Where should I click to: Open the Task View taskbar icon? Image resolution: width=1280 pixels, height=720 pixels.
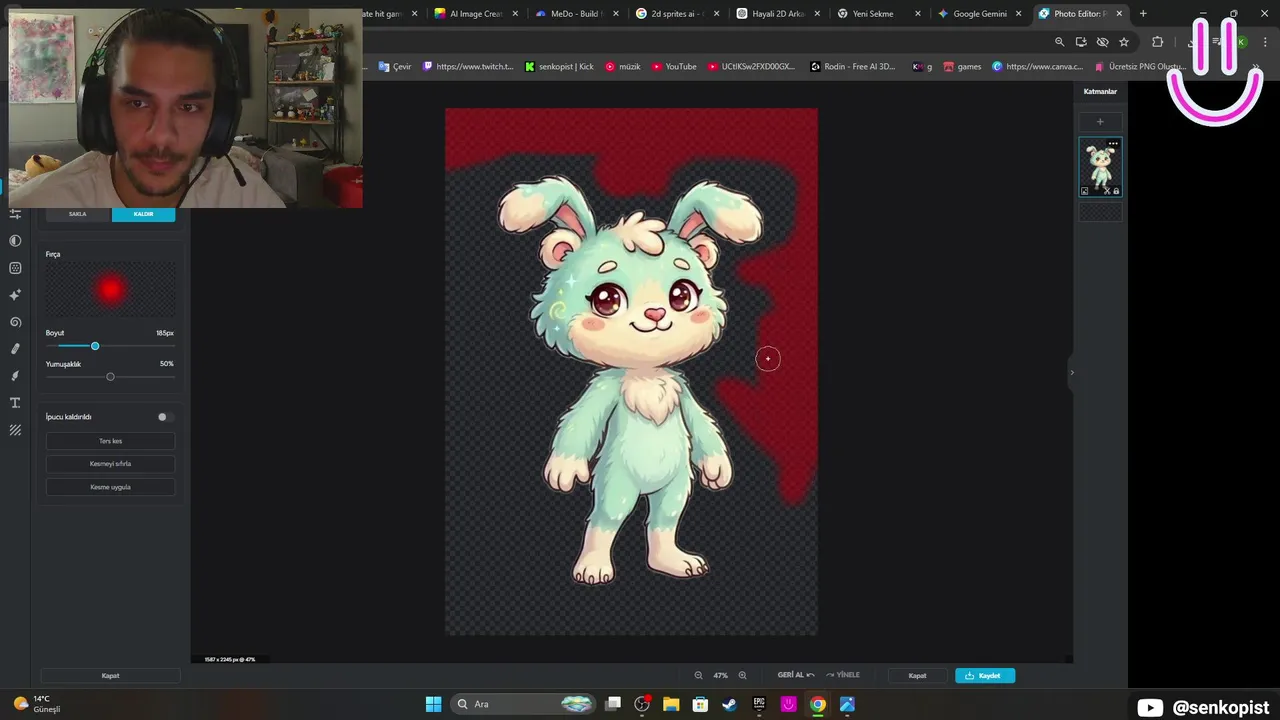pyautogui.click(x=613, y=704)
